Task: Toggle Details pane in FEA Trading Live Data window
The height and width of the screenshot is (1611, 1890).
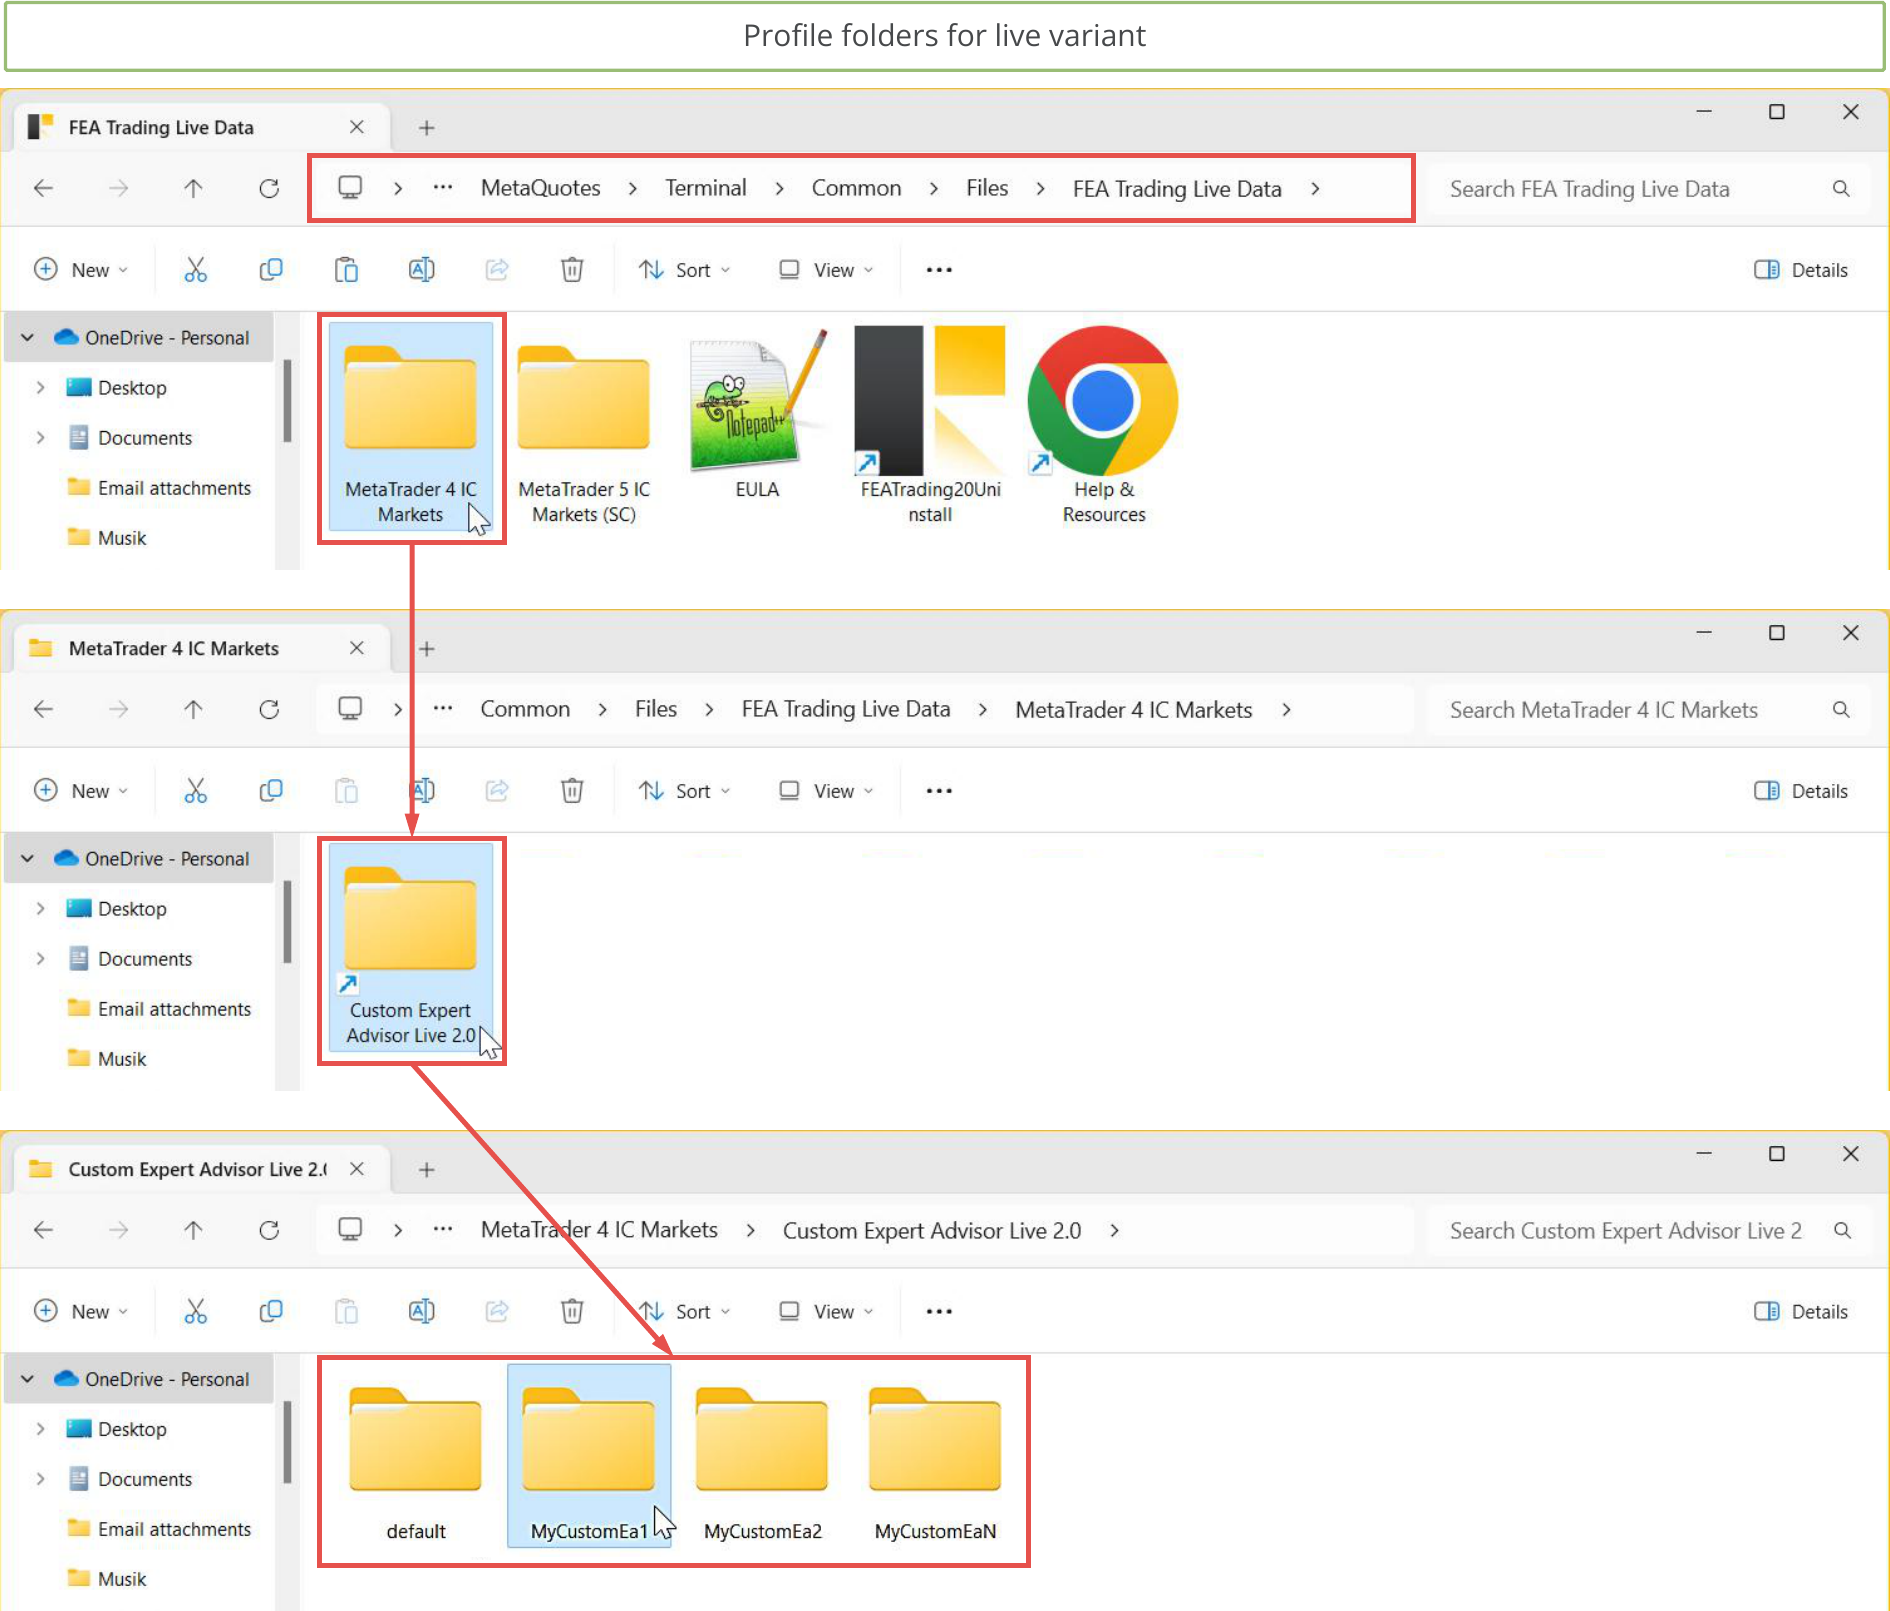Action: click(1801, 270)
